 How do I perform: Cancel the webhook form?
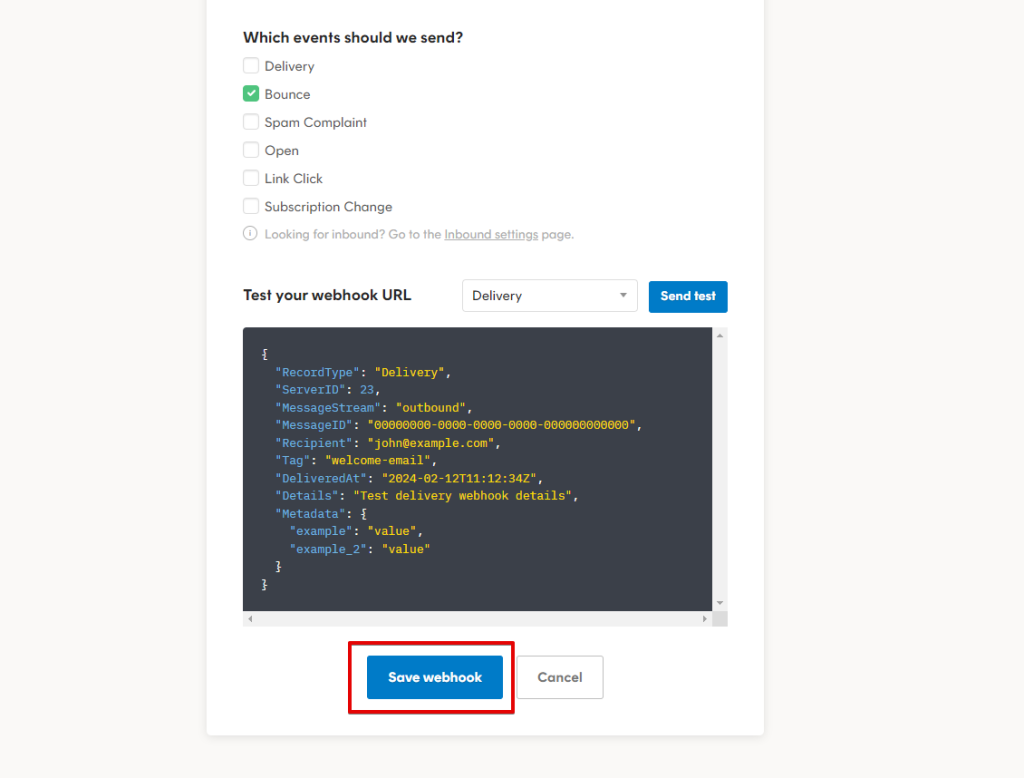[x=559, y=677]
